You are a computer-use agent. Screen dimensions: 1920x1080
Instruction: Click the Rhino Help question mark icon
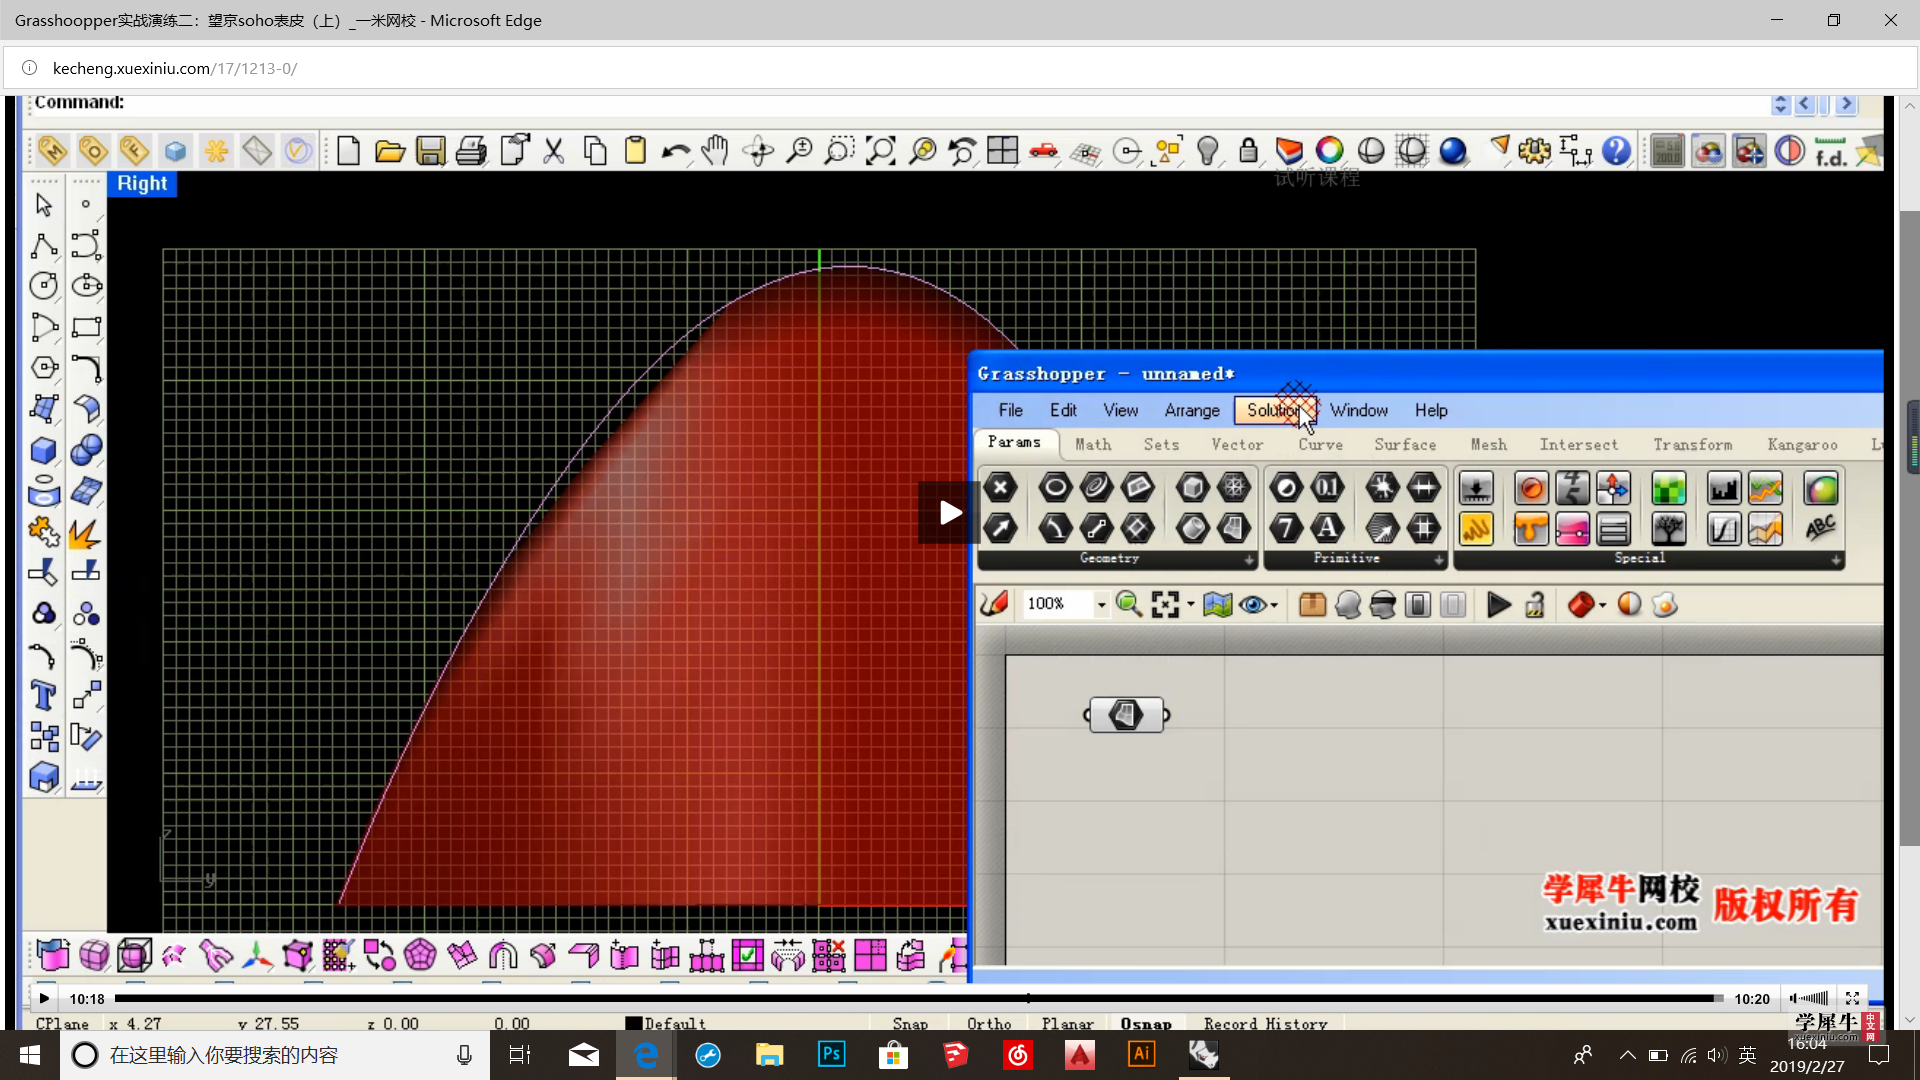[x=1616, y=151]
